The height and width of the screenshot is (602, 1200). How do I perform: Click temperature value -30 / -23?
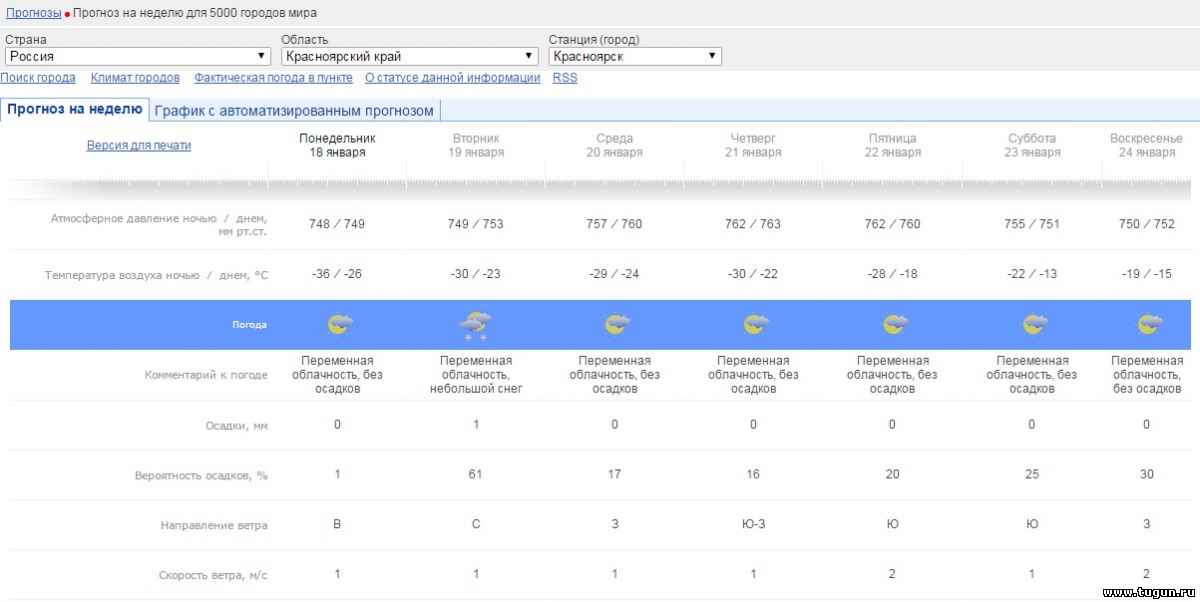click(476, 274)
